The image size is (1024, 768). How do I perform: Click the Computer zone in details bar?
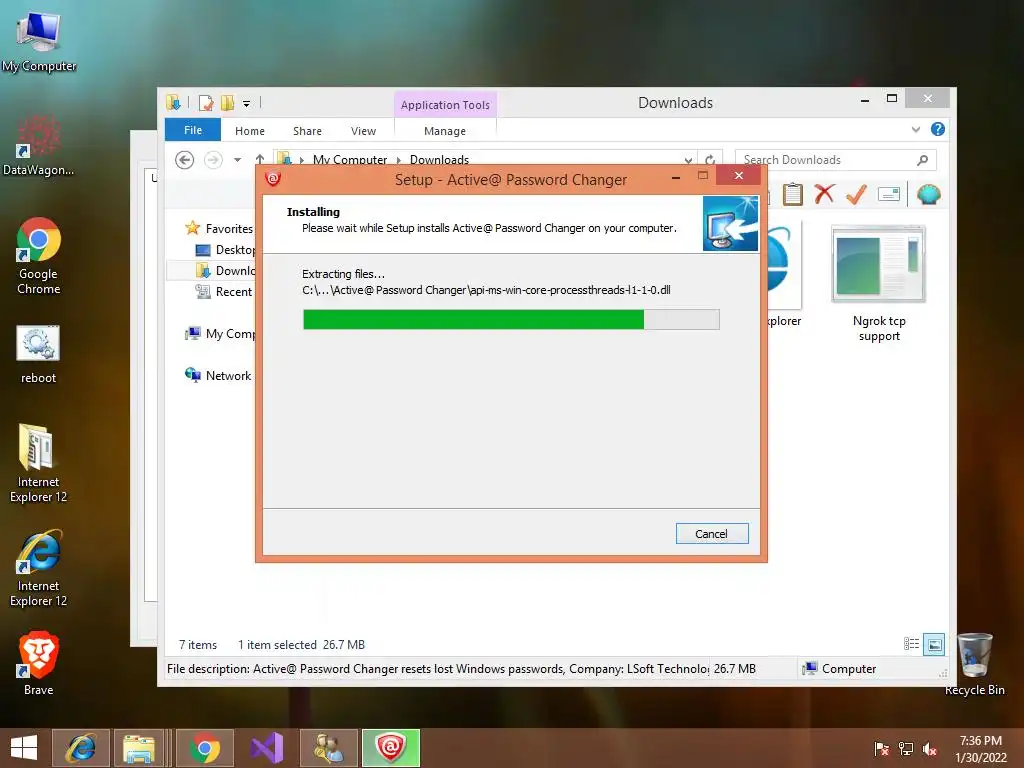pos(840,669)
